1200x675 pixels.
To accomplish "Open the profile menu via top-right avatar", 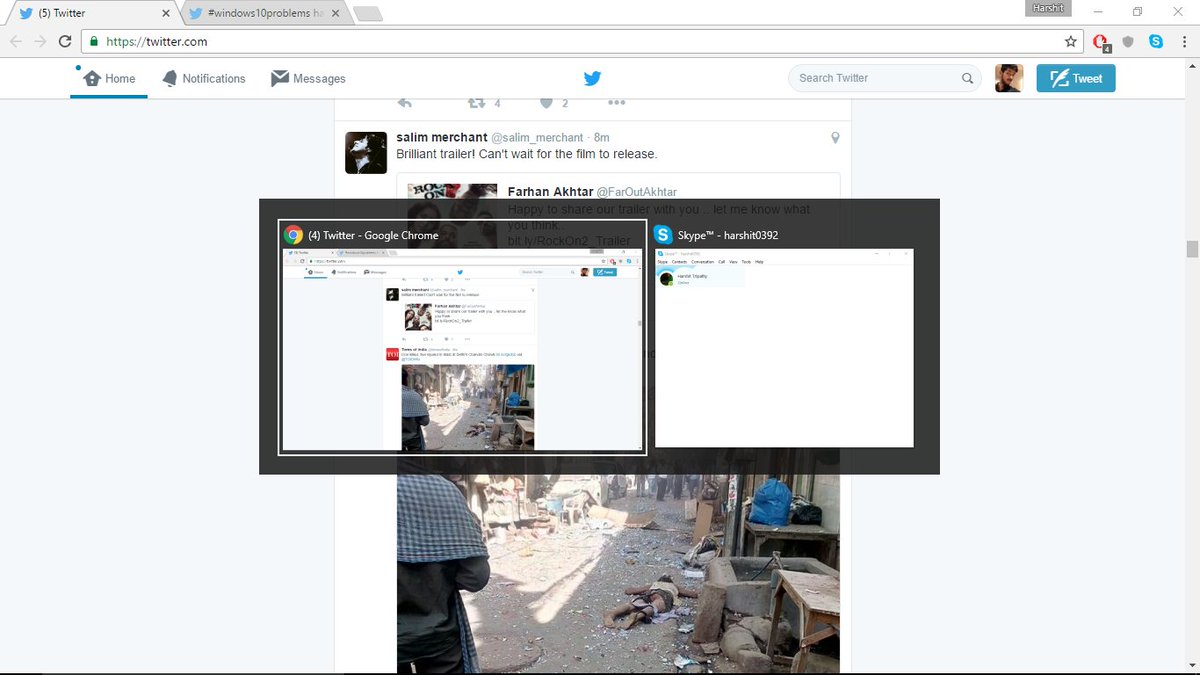I will pos(1009,78).
